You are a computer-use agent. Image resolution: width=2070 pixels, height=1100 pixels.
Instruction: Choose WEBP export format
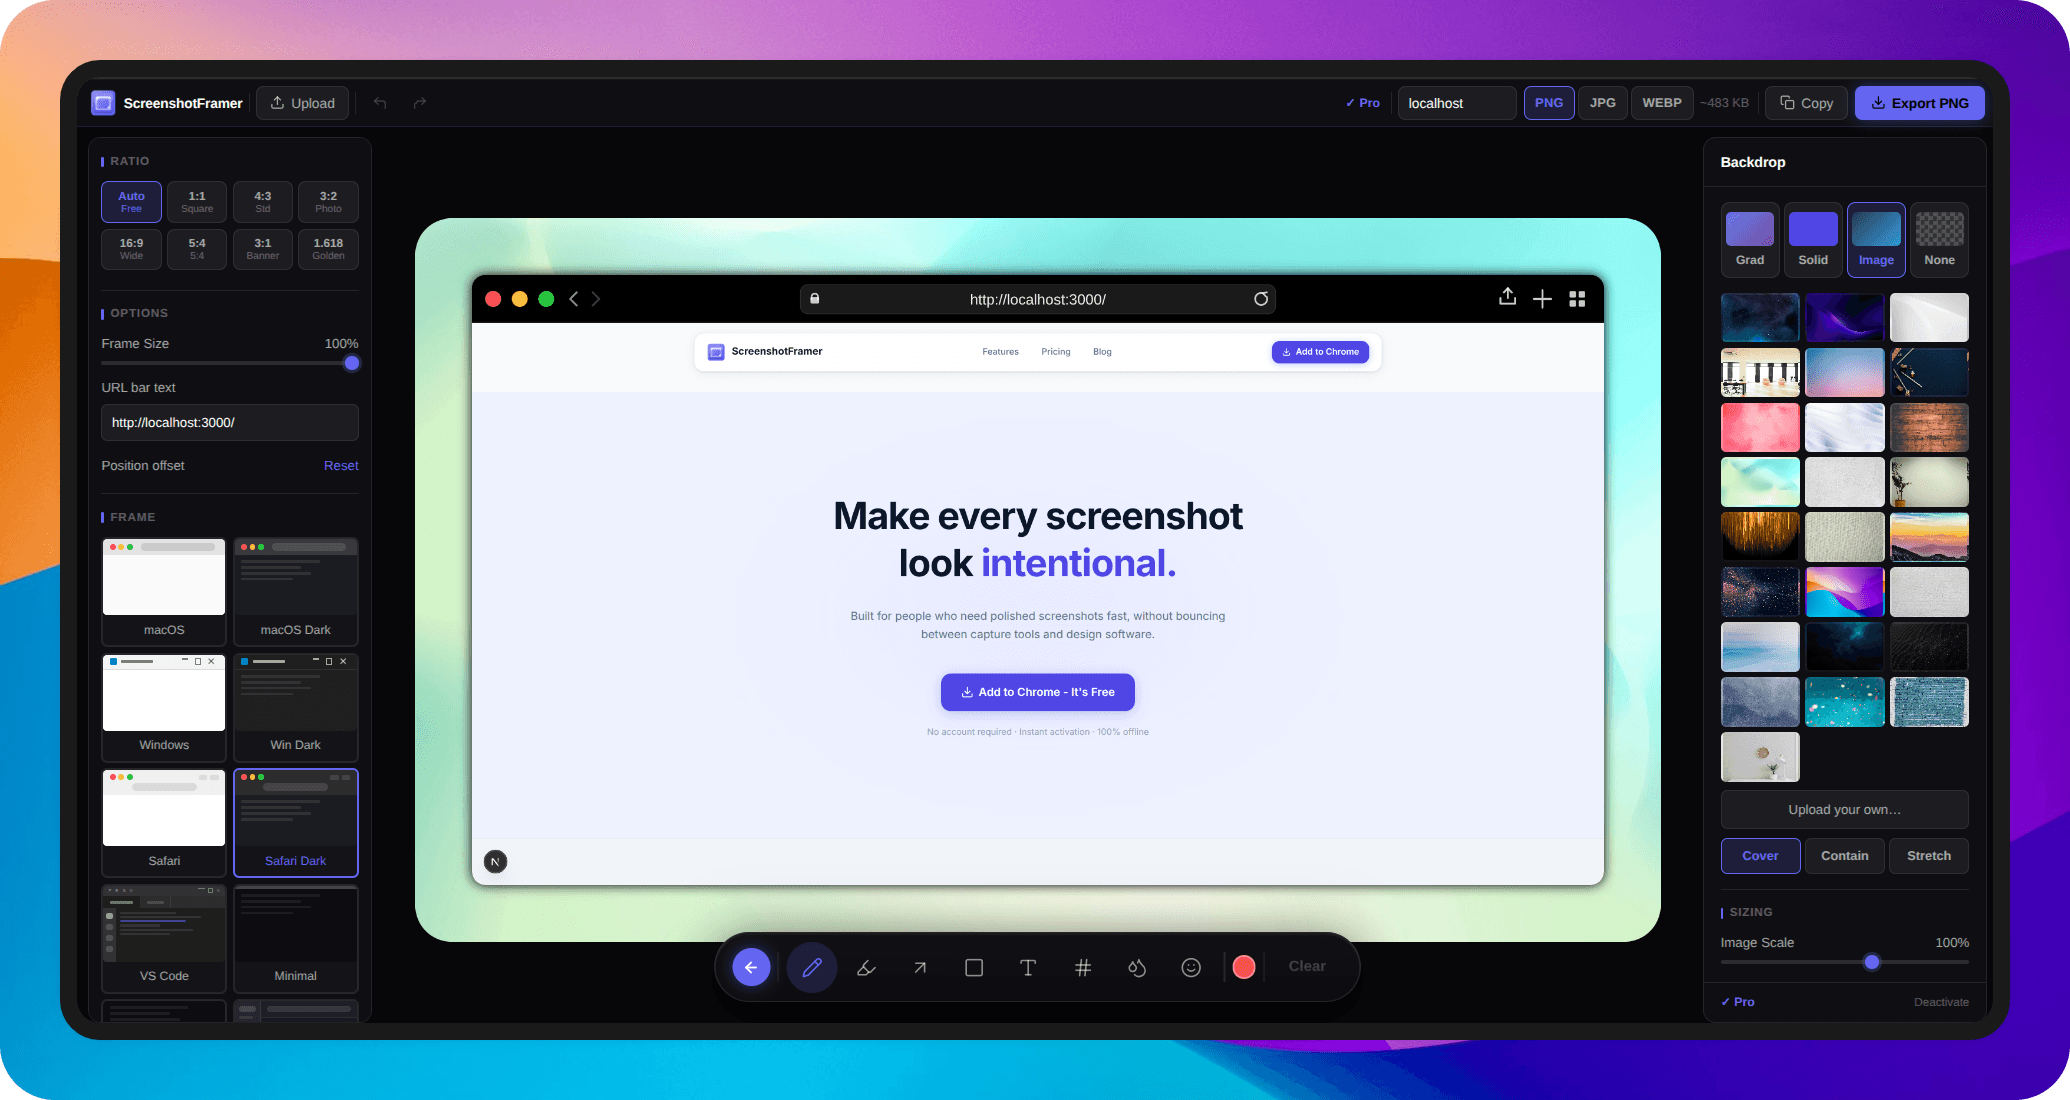click(x=1662, y=103)
